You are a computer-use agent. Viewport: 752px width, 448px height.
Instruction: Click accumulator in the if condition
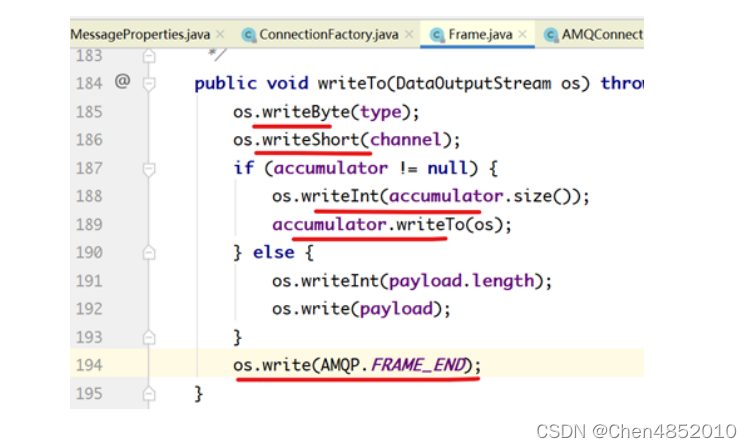[x=330, y=168]
